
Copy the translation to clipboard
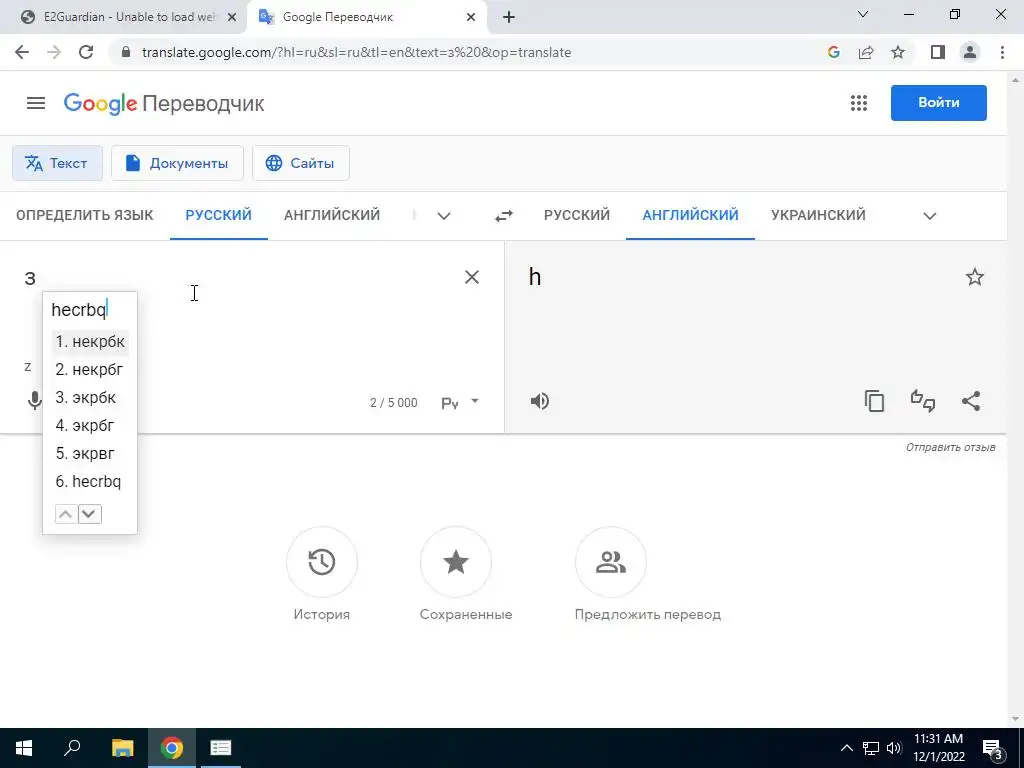[874, 401]
